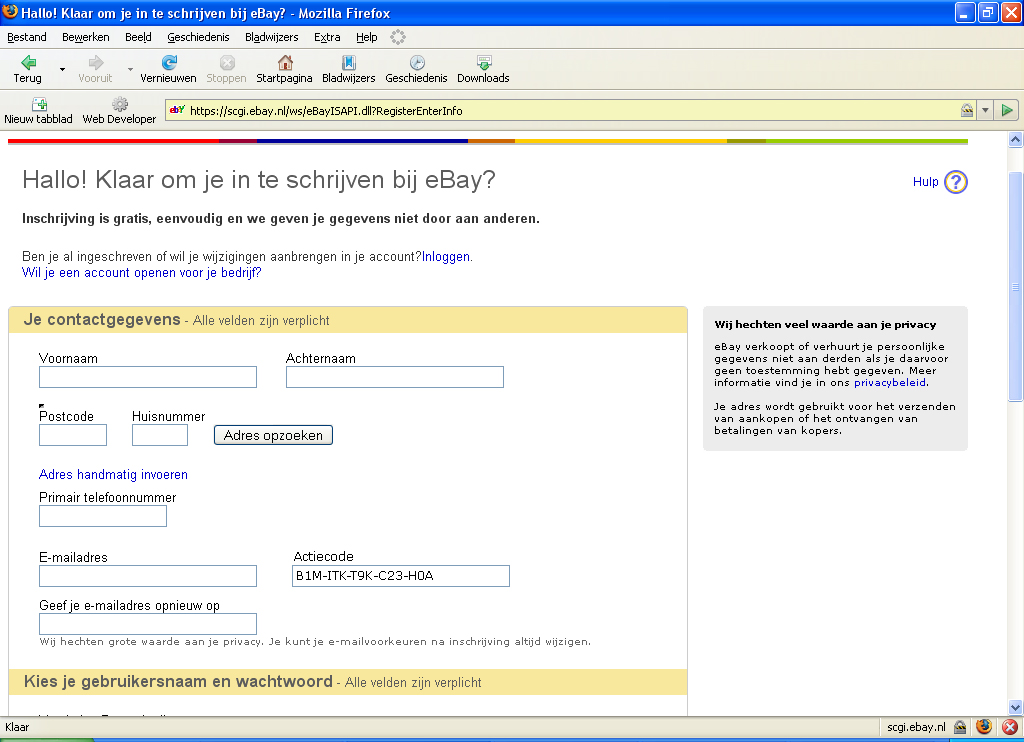Click green Go arrow beside address bar
The image size is (1024, 742).
pos(1007,111)
